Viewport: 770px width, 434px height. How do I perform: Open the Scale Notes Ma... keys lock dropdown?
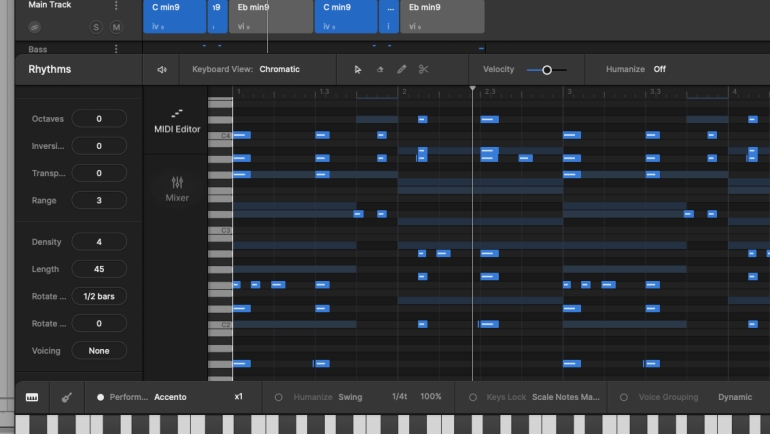click(x=566, y=397)
